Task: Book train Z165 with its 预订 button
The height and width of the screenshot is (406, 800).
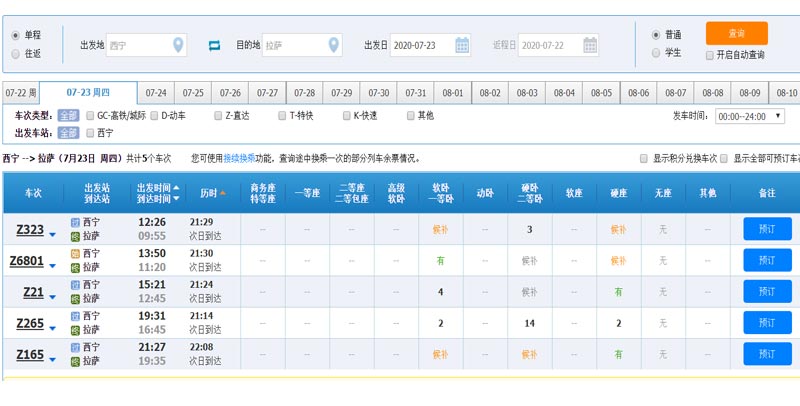Action: click(x=767, y=354)
